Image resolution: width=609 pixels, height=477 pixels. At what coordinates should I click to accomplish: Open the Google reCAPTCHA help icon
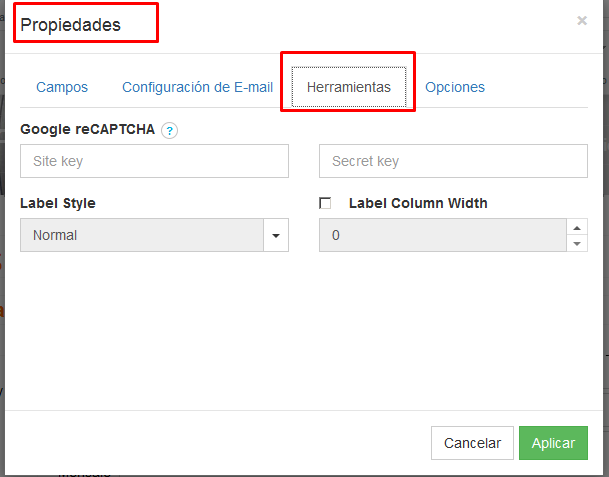point(169,131)
